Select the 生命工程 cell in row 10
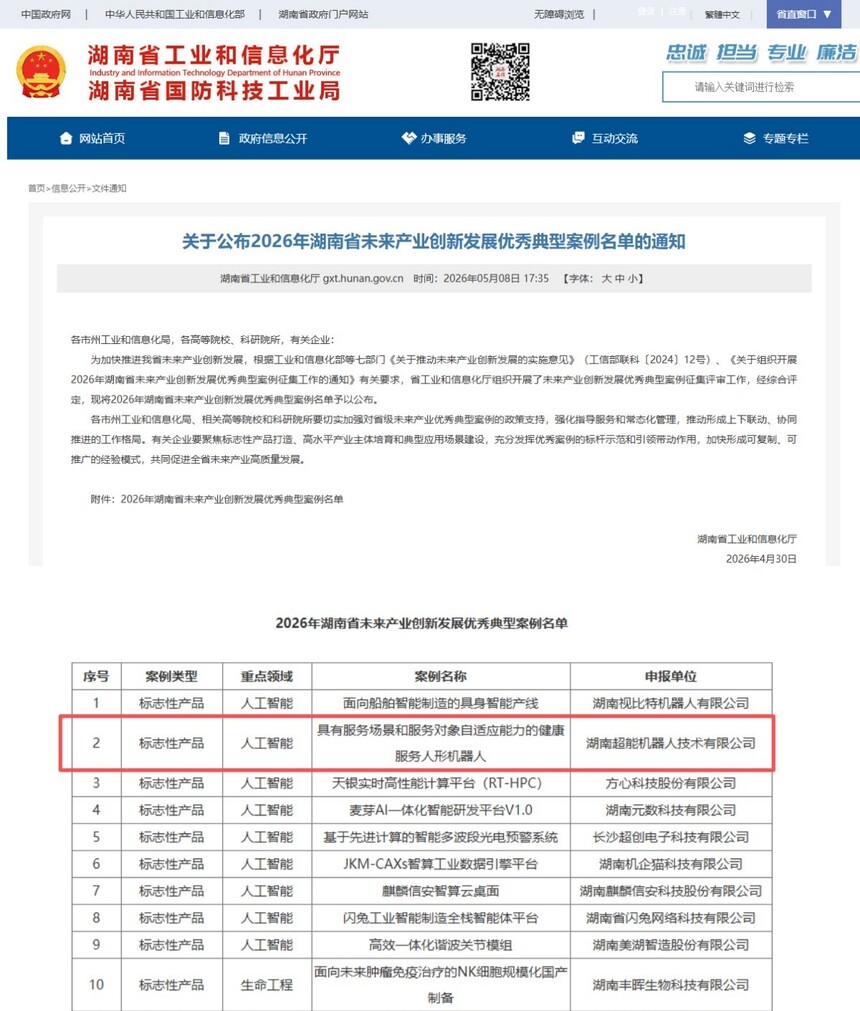The image size is (860, 1011). pyautogui.click(x=267, y=985)
